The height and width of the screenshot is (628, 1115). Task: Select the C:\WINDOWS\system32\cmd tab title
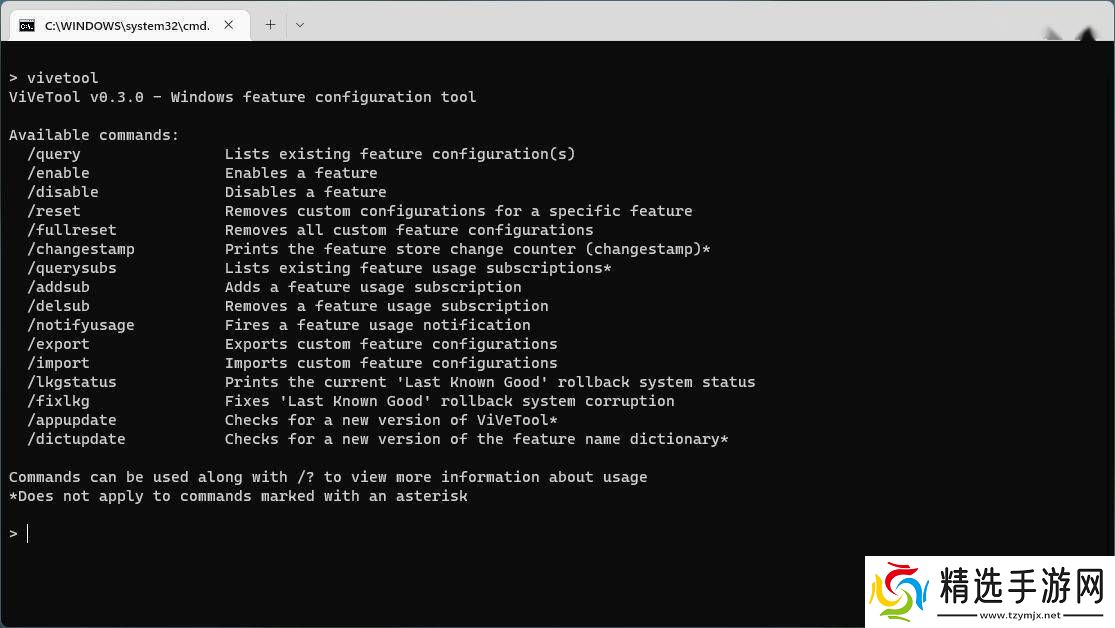click(127, 25)
